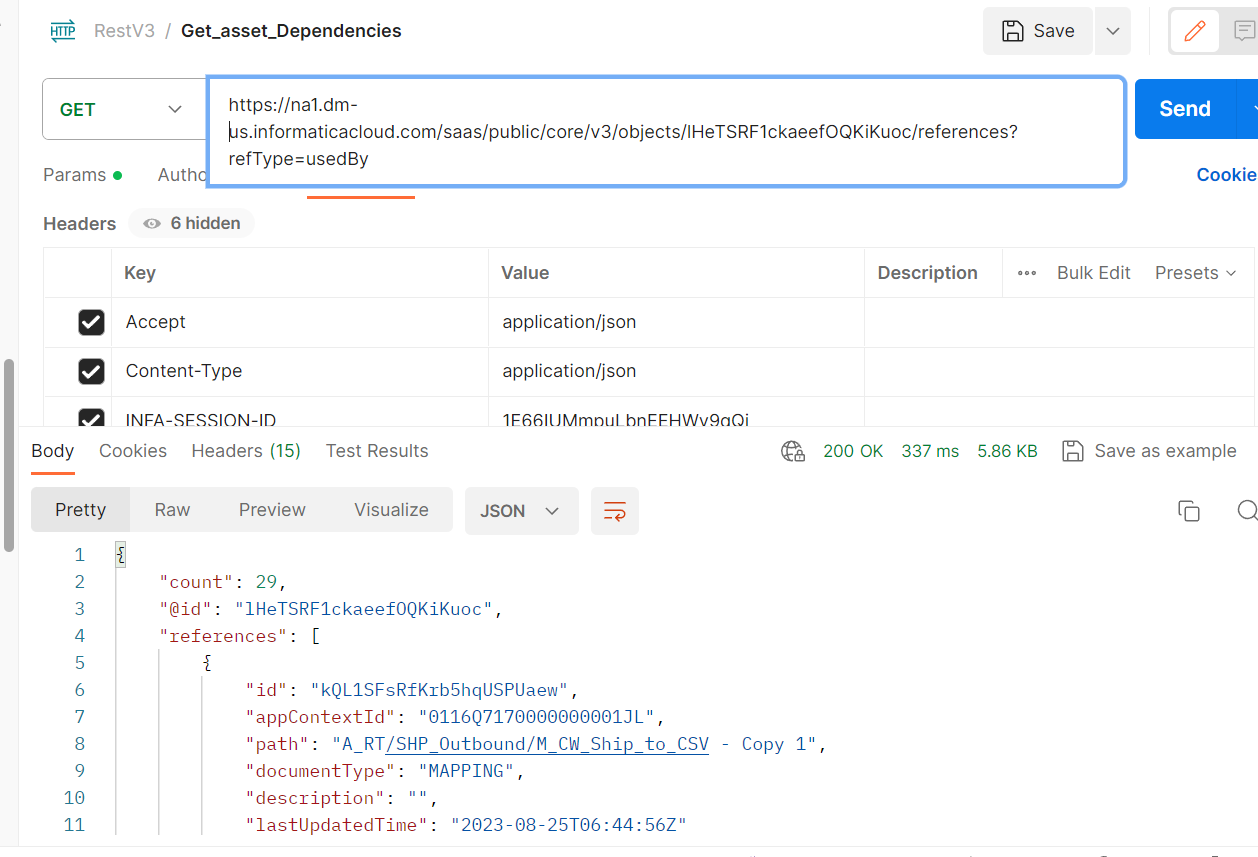Uncheck the Accept header checkbox
The image size is (1258, 857).
(x=91, y=322)
